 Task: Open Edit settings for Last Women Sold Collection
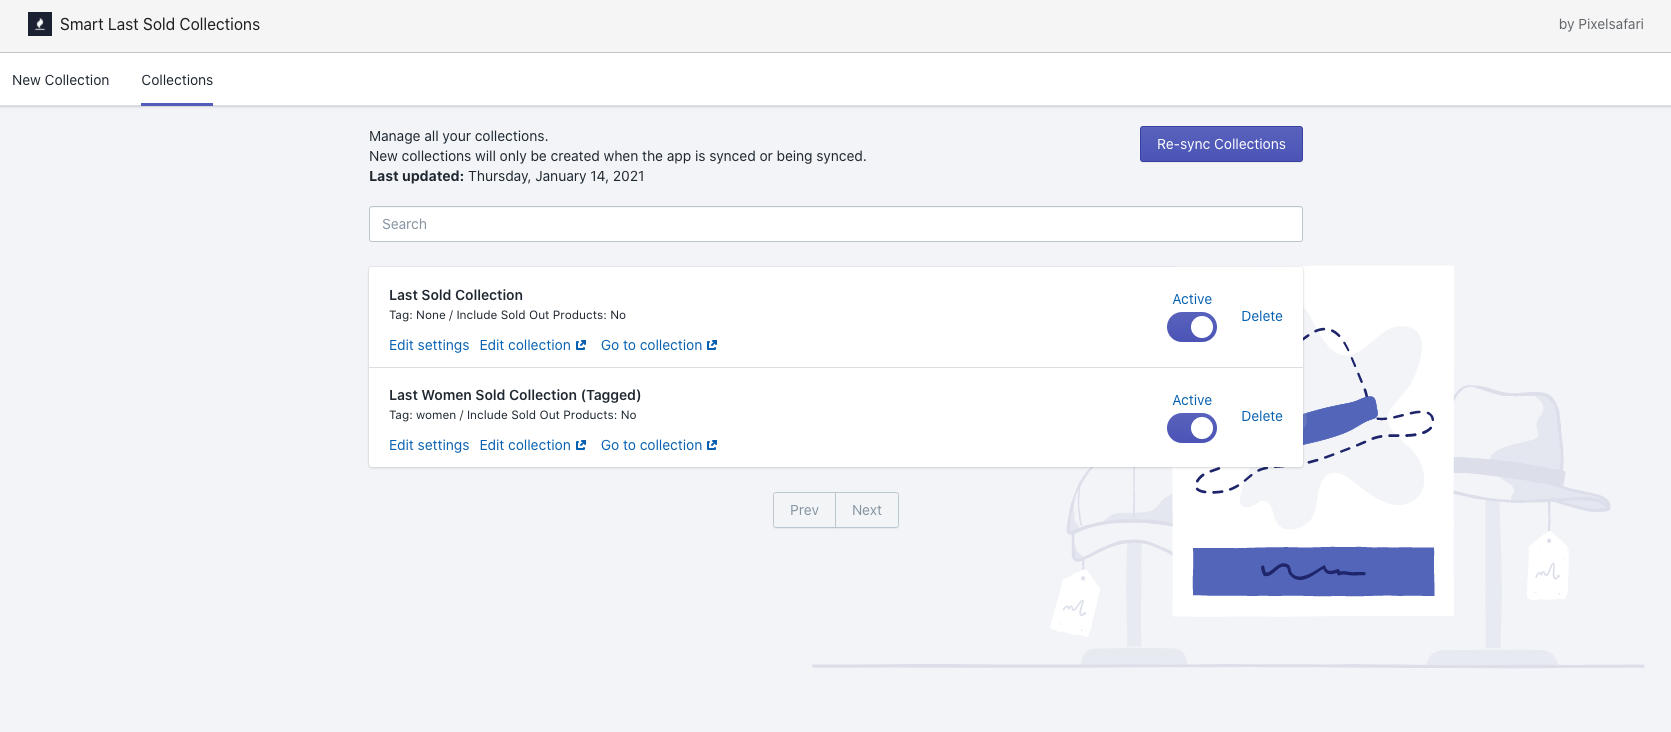[429, 445]
